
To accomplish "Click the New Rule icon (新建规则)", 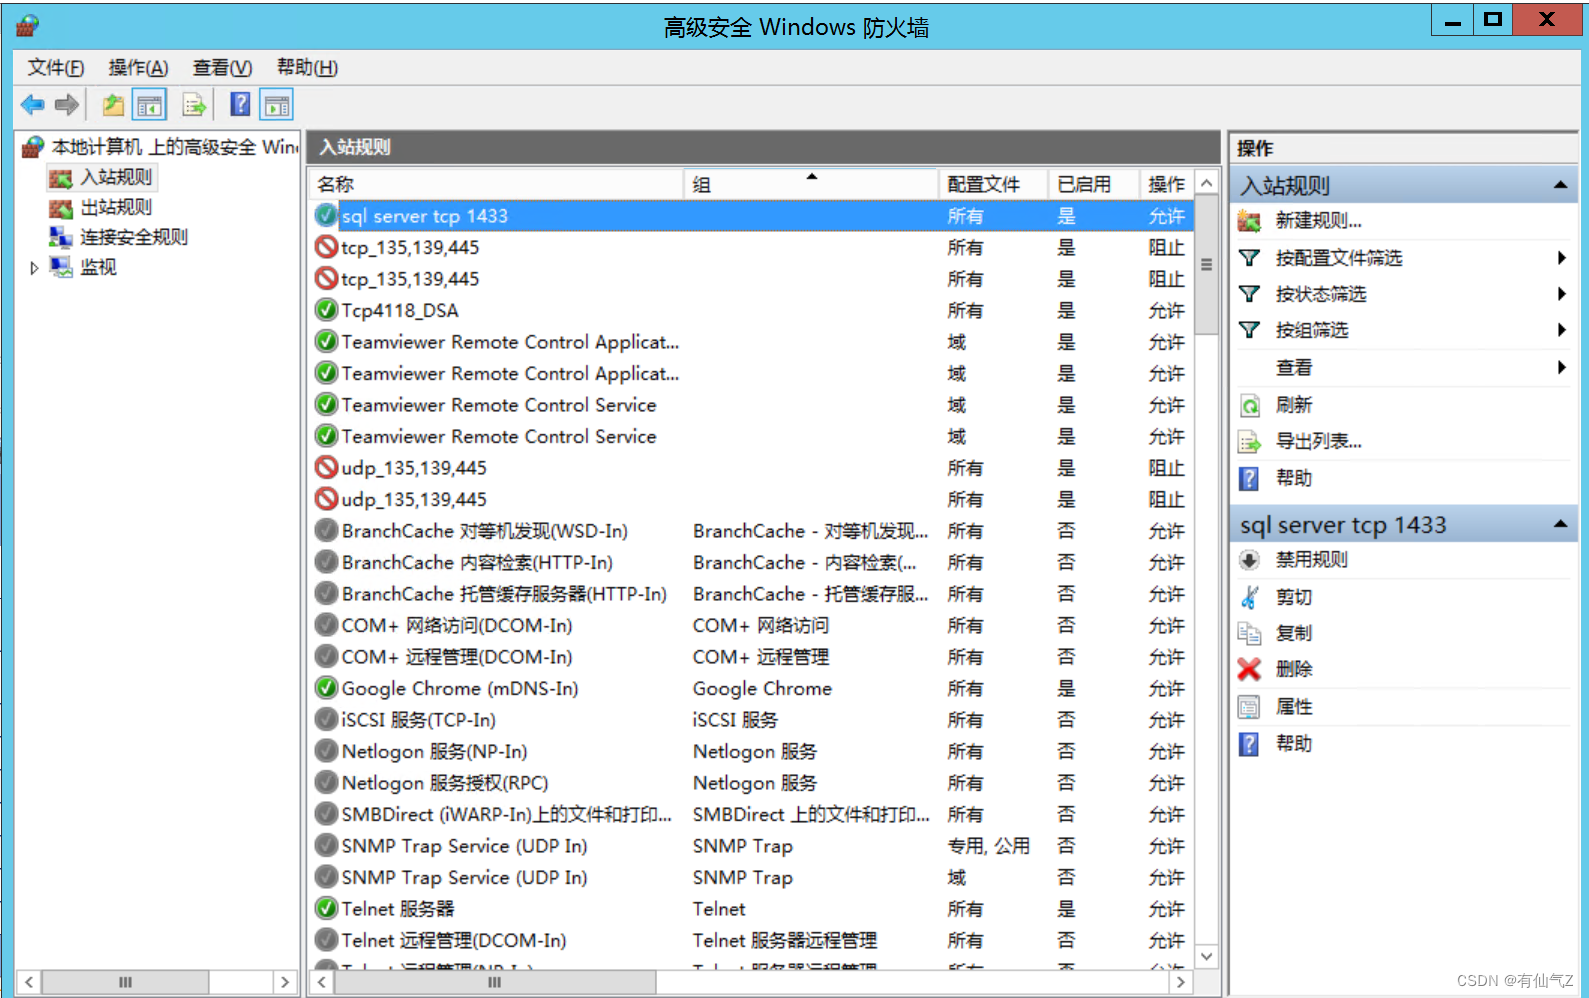I will tap(1249, 221).
